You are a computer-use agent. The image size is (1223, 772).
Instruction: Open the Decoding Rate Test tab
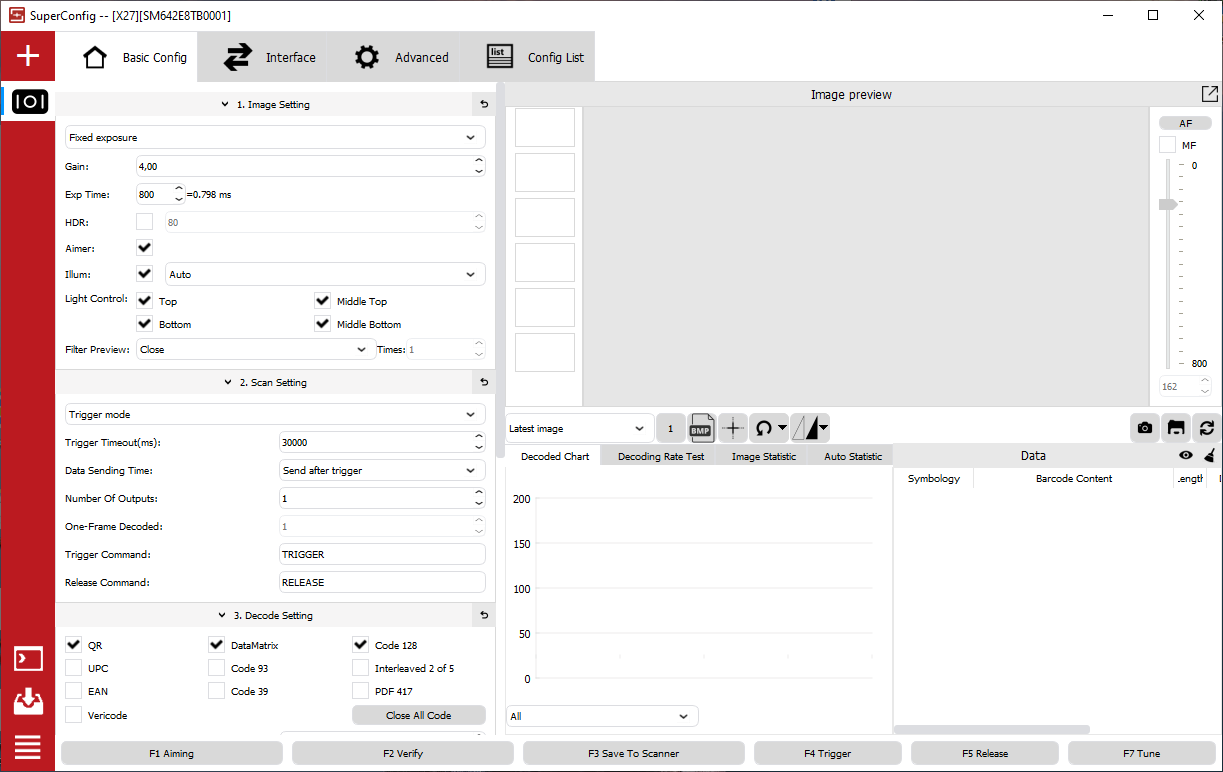(x=660, y=456)
